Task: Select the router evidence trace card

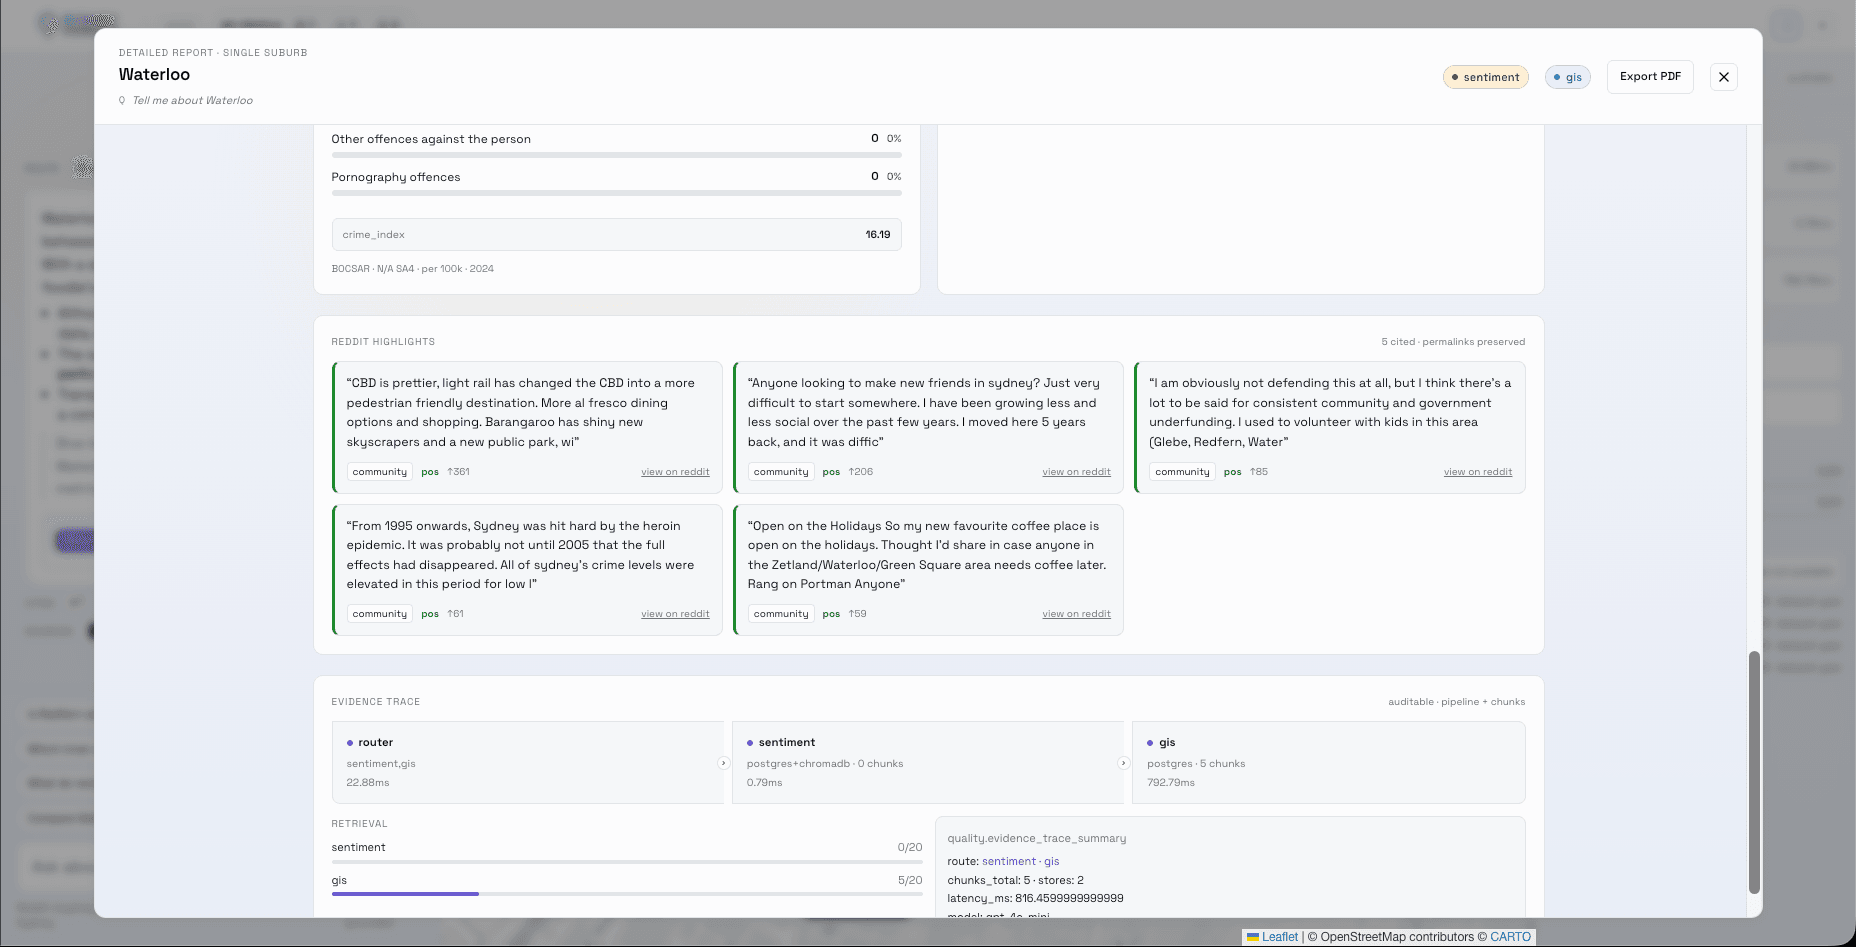Action: (x=527, y=762)
